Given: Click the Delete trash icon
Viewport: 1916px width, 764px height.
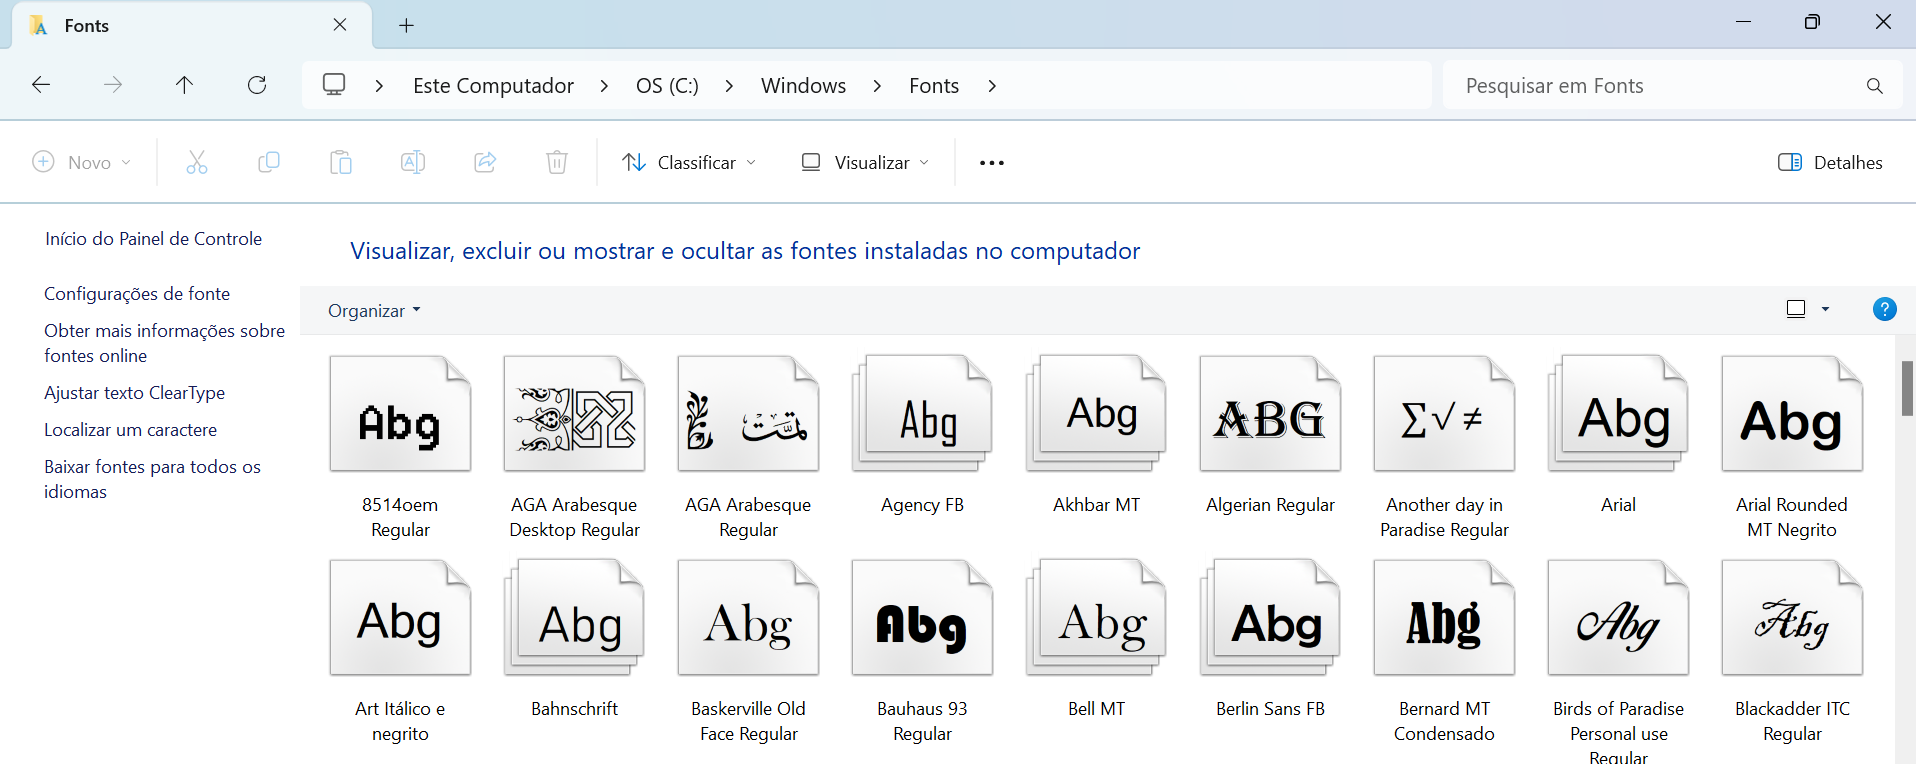Looking at the screenshot, I should (557, 162).
